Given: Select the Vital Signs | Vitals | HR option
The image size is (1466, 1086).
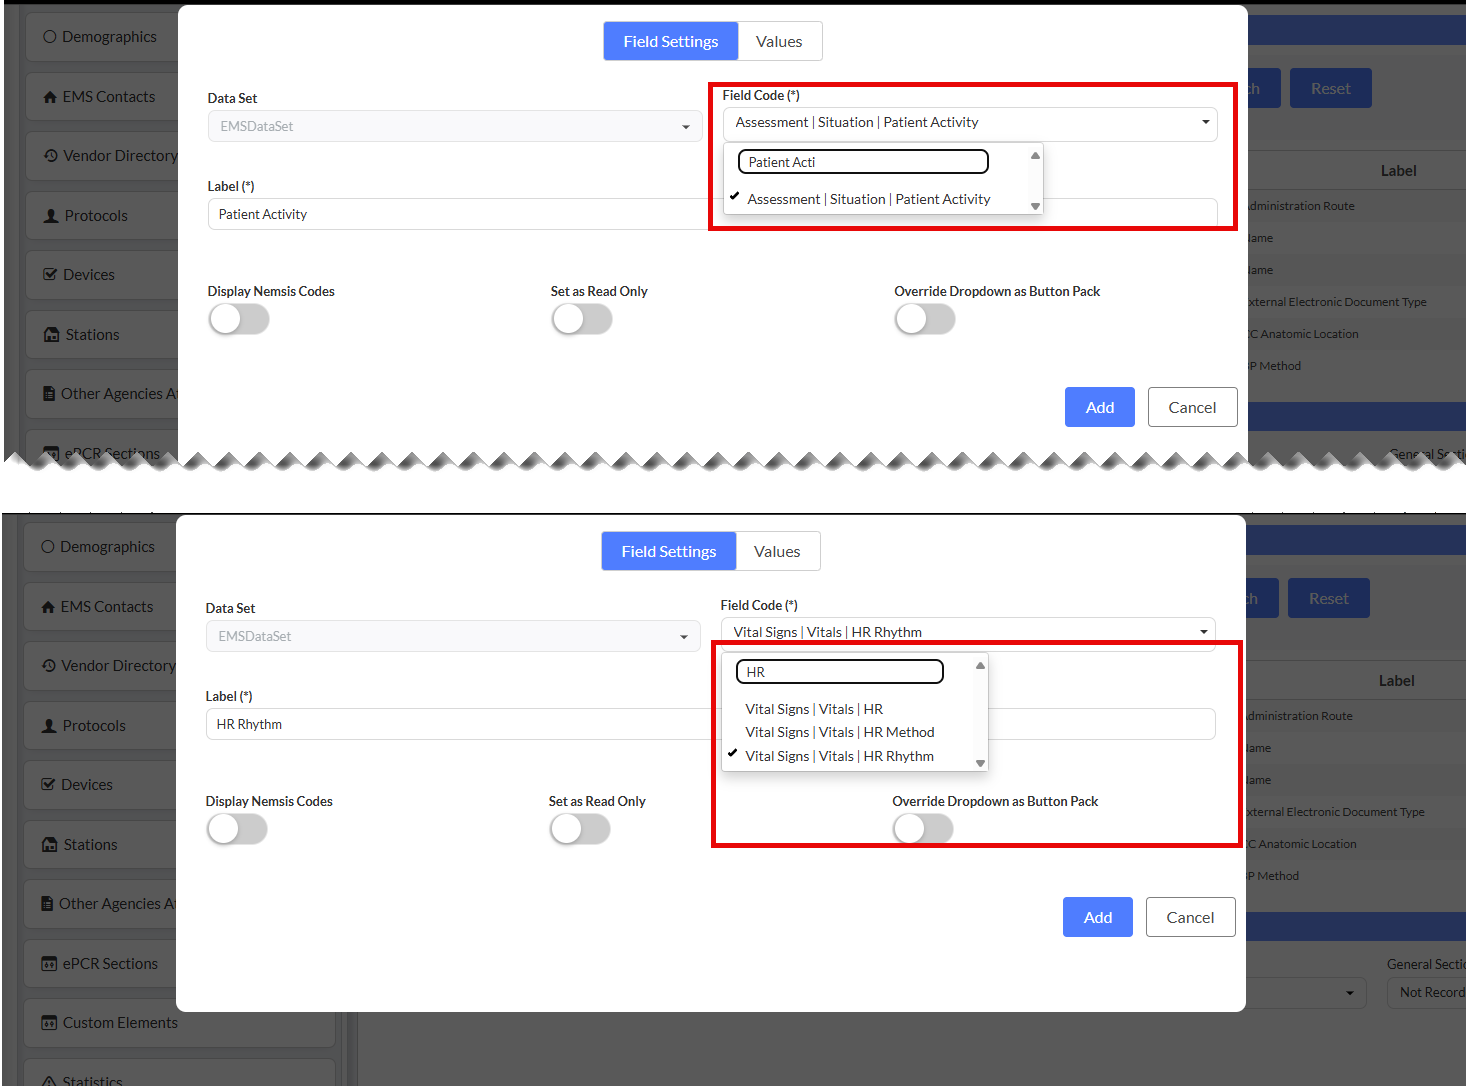Looking at the screenshot, I should point(814,709).
